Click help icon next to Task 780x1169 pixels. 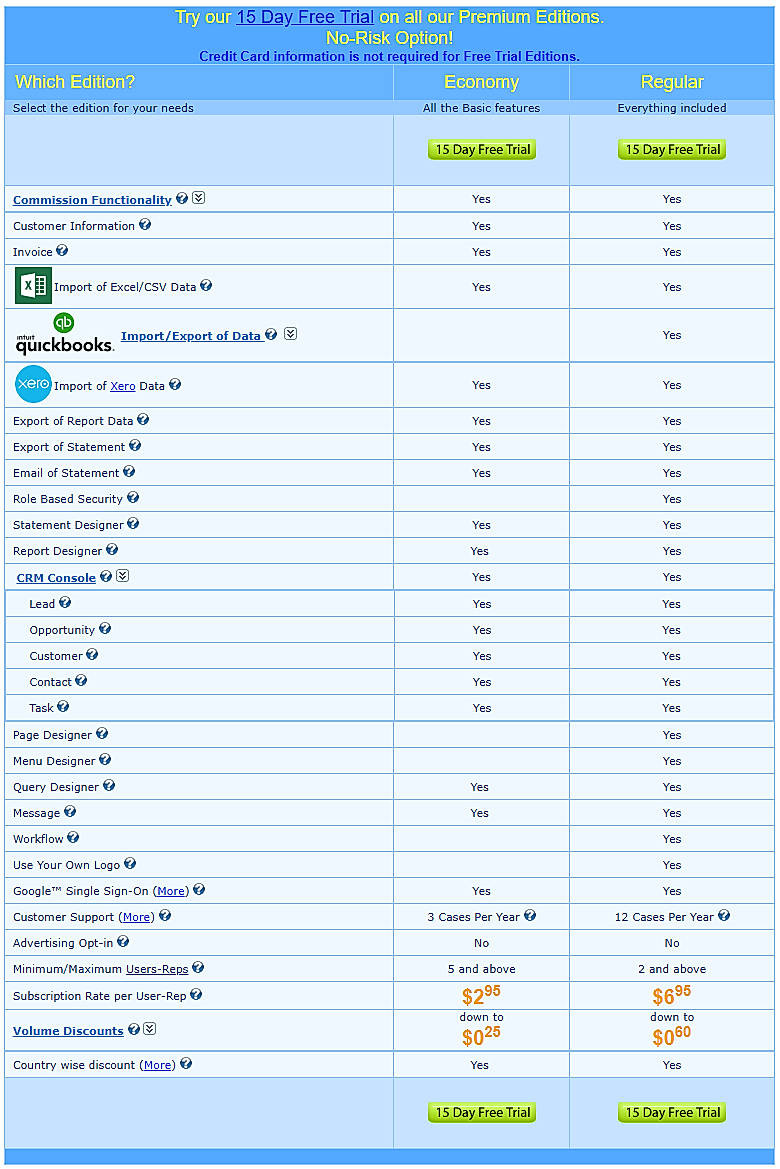(x=63, y=706)
